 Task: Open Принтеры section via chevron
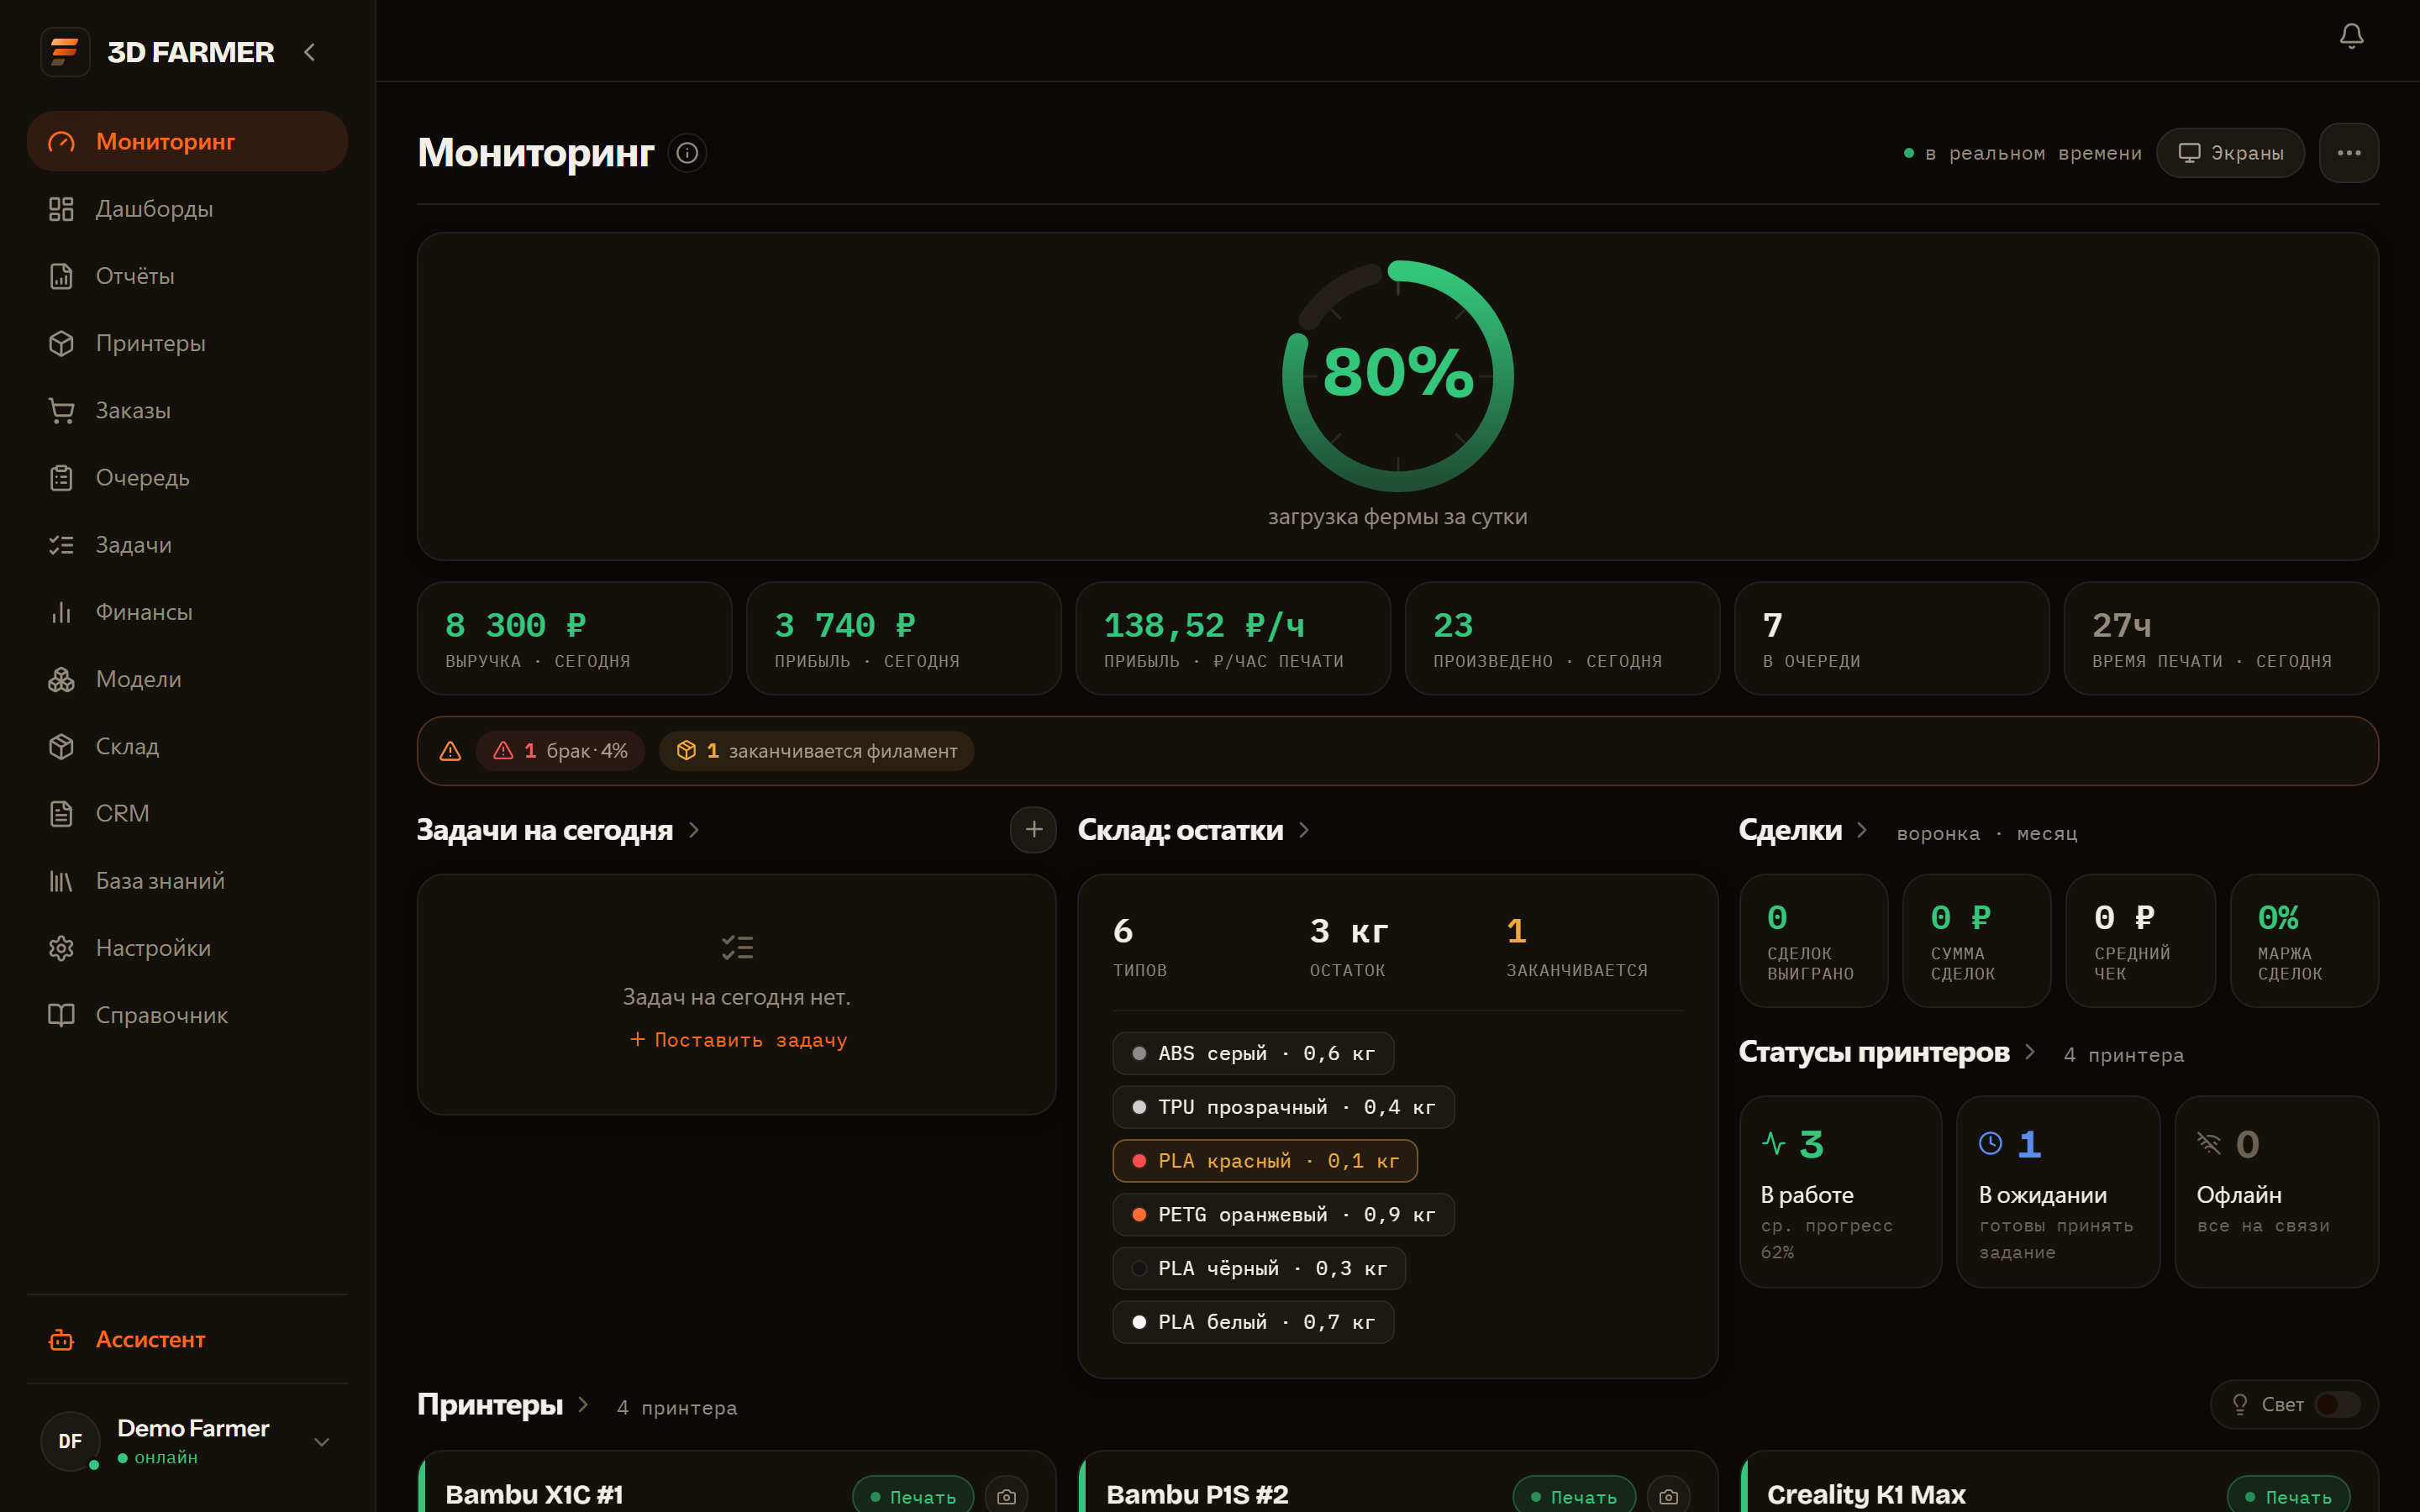click(583, 1405)
